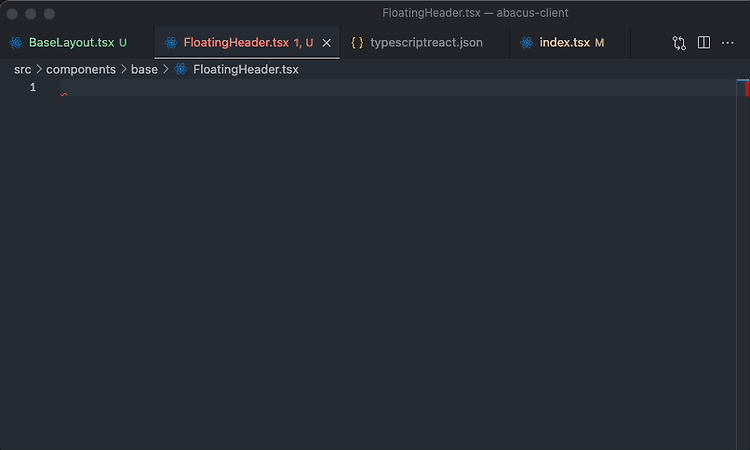Click the components breadcrumb
This screenshot has height=450, width=750.
point(81,69)
